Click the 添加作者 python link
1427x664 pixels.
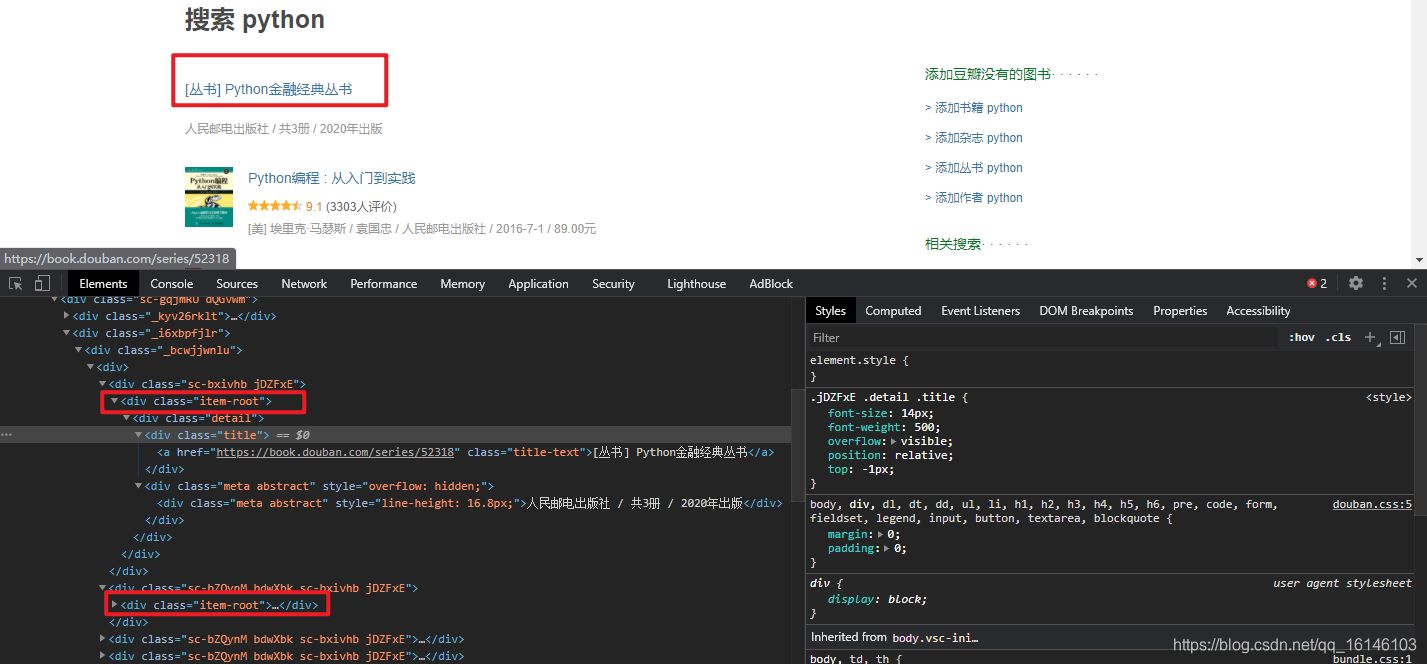pos(974,198)
